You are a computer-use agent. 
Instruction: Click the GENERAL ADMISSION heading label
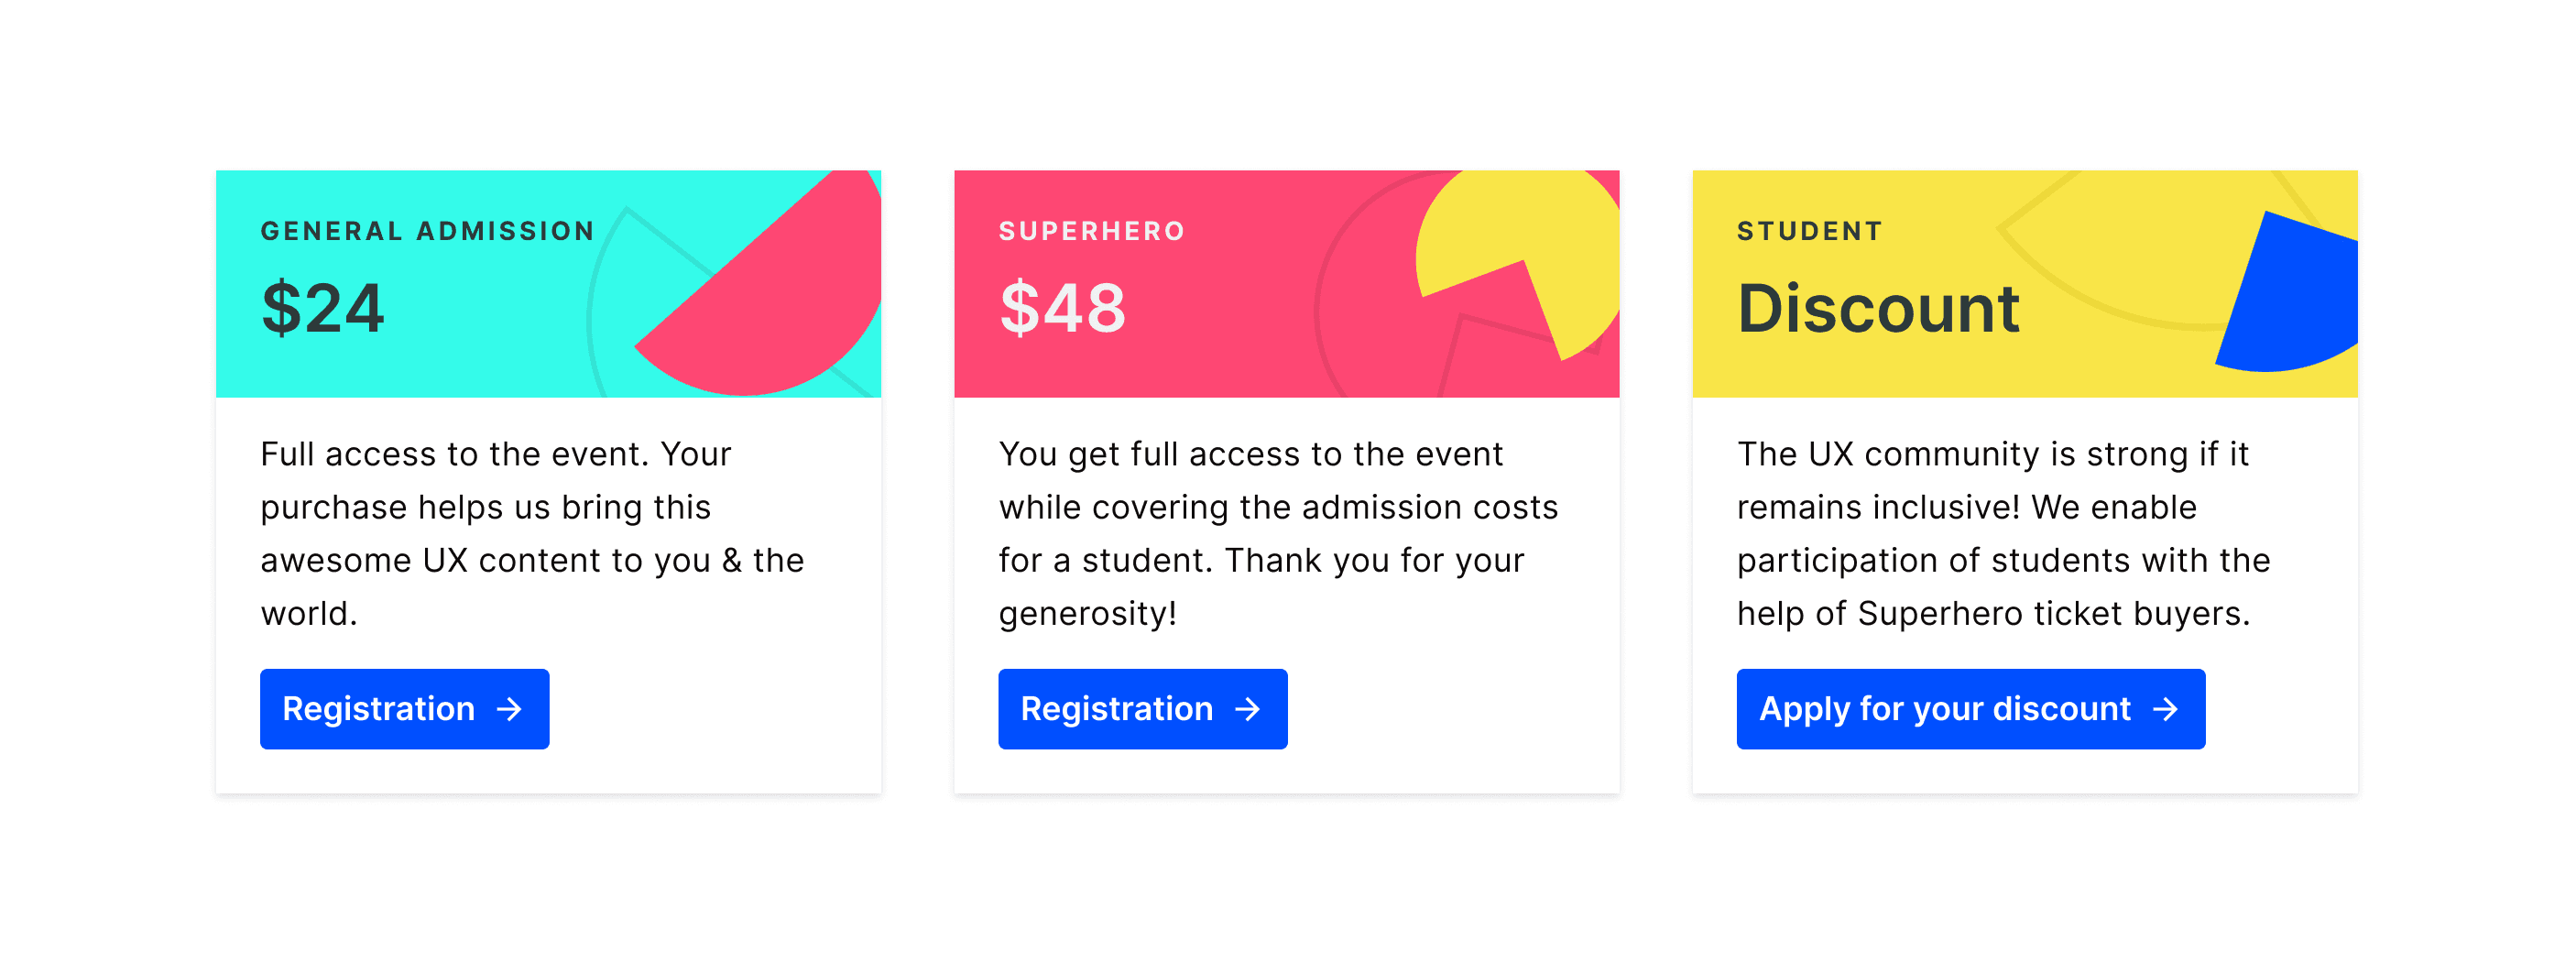[428, 231]
